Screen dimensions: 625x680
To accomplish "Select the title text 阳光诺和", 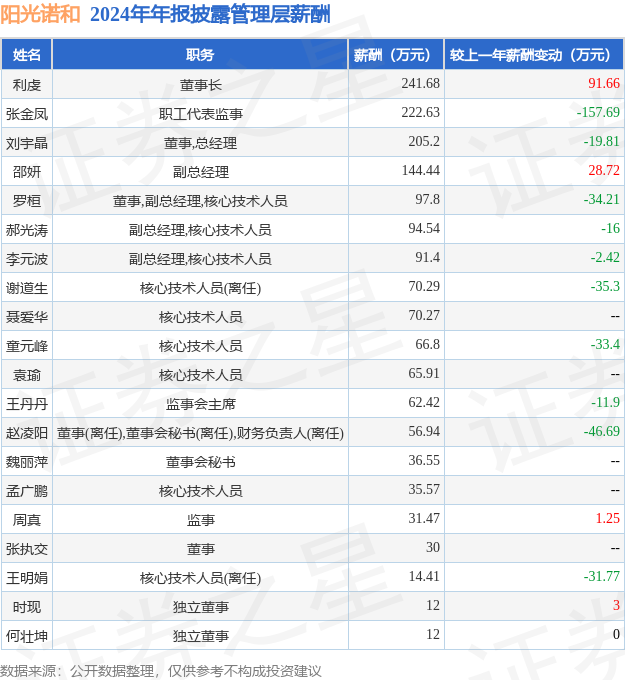I will [x=40, y=14].
